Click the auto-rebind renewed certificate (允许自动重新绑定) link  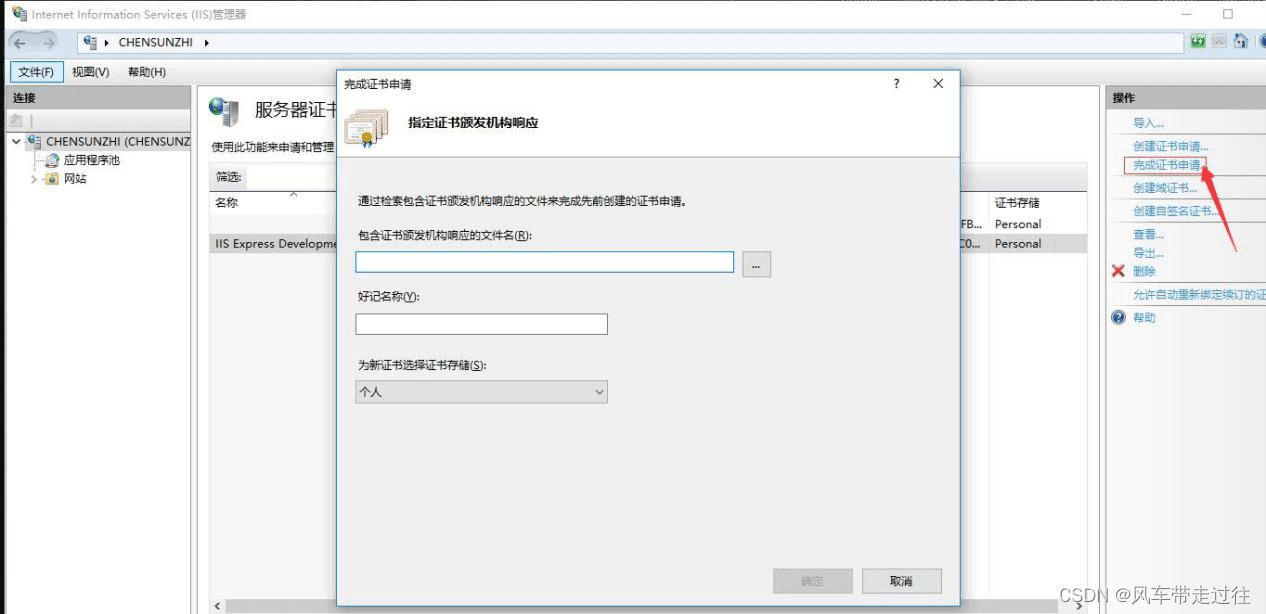(x=1199, y=295)
